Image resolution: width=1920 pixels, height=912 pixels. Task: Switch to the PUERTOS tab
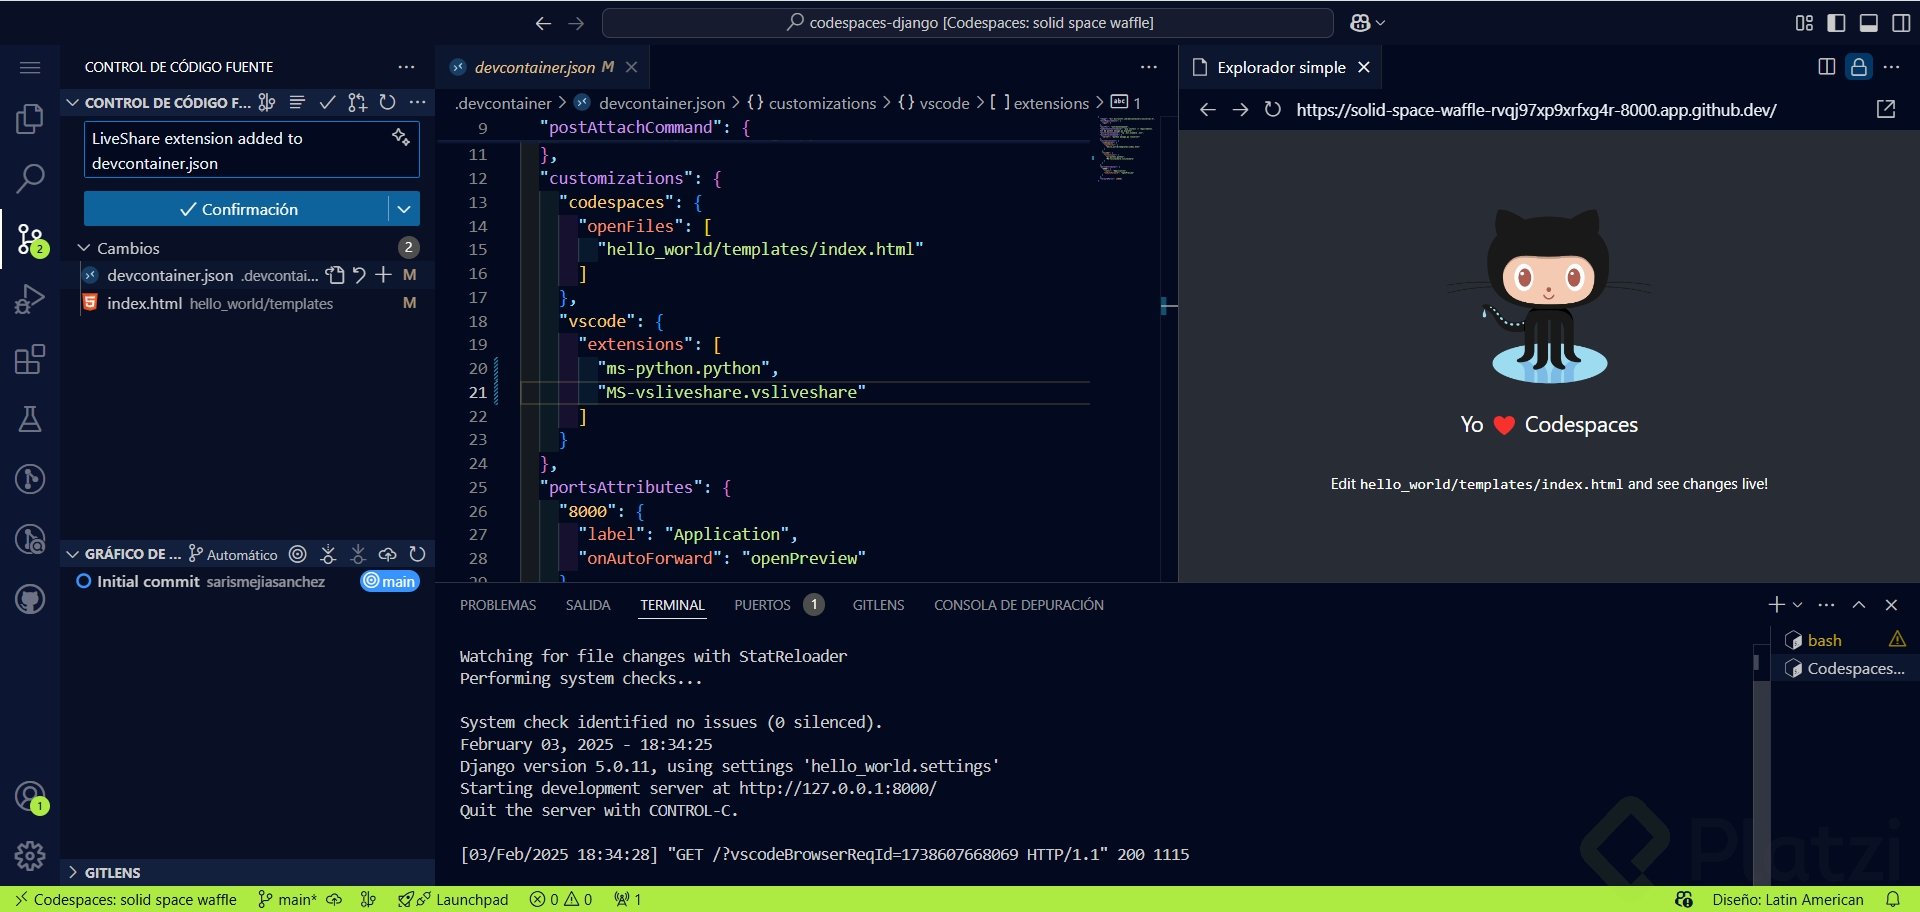(762, 605)
